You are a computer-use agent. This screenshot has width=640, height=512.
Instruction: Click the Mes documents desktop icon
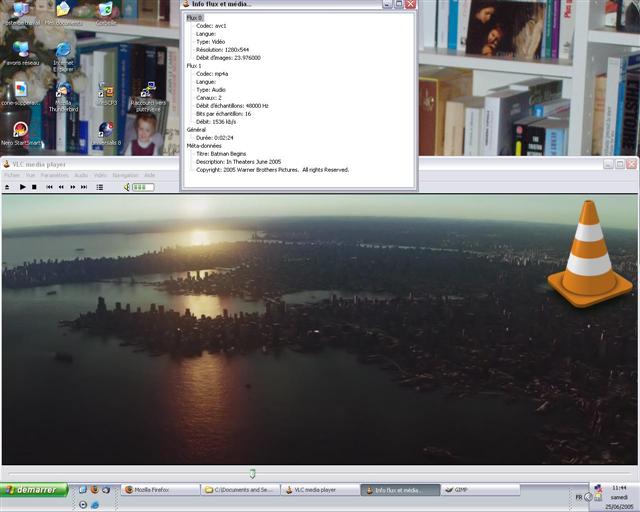(x=63, y=13)
